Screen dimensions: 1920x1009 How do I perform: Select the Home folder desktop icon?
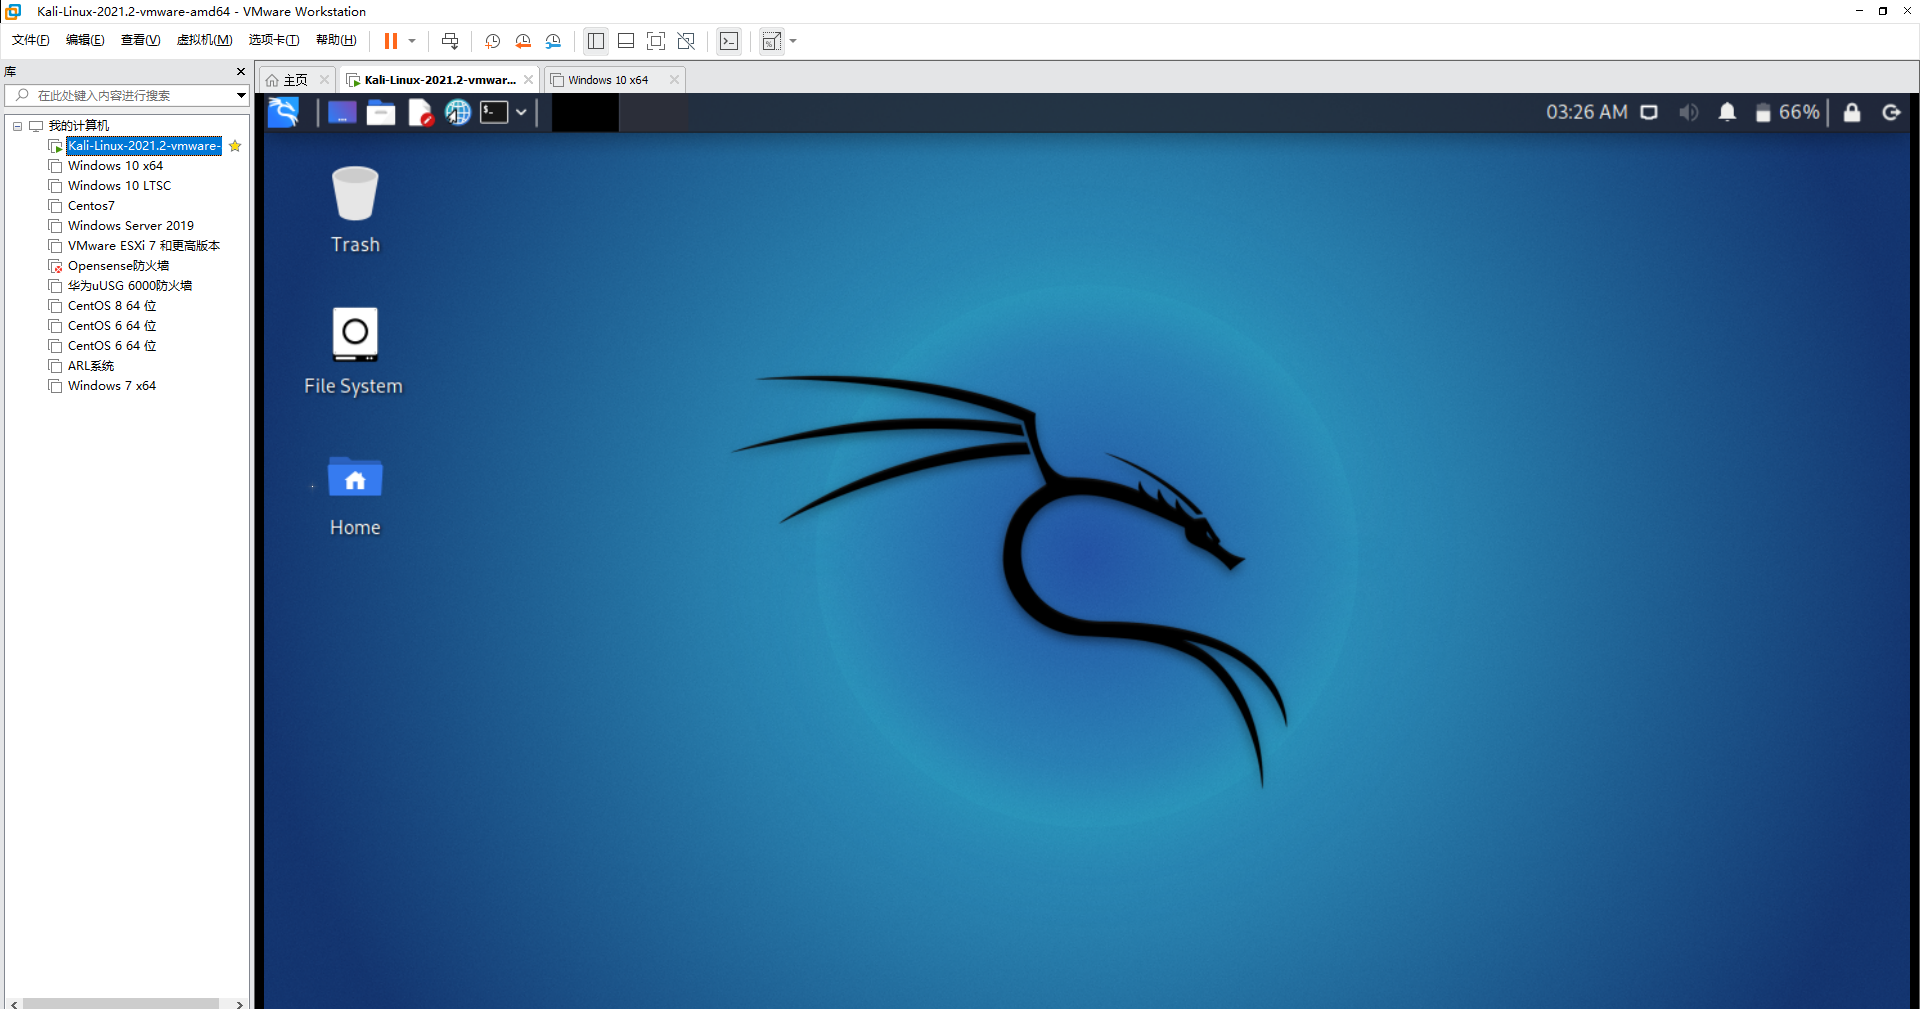pos(355,497)
